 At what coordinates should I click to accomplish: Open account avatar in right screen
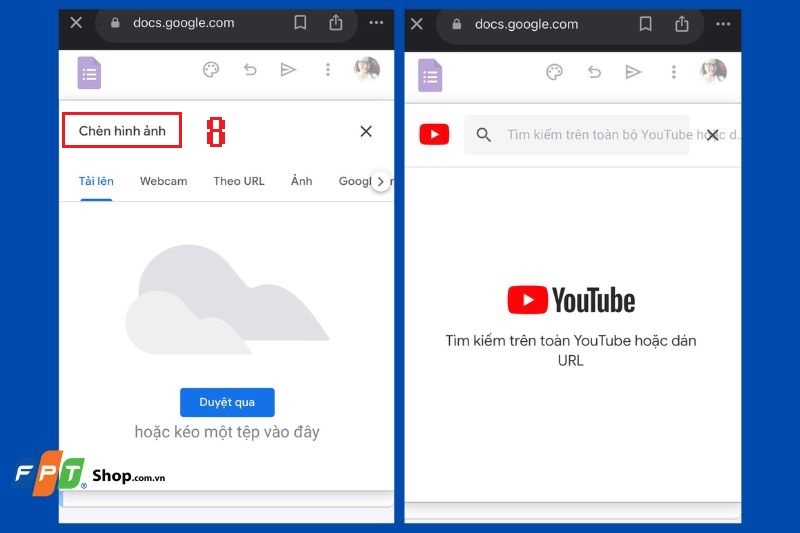pos(713,71)
